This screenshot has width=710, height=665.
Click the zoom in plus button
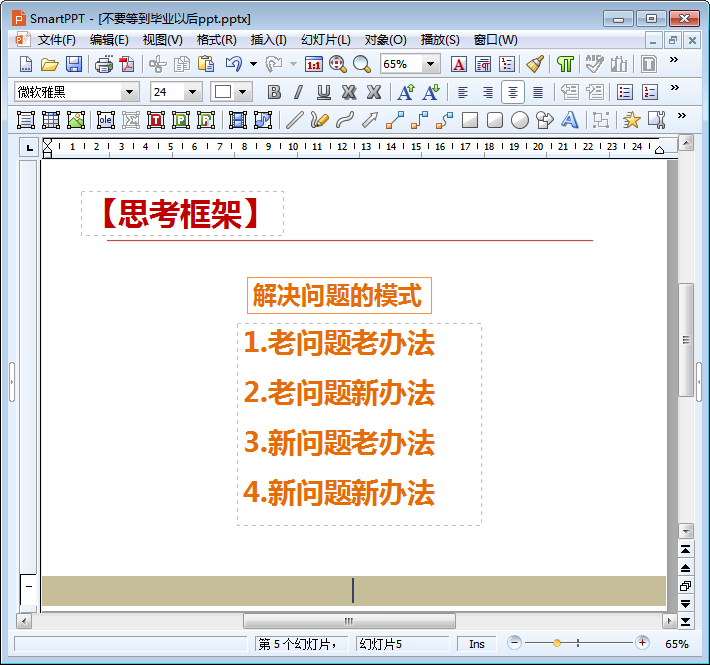[642, 642]
